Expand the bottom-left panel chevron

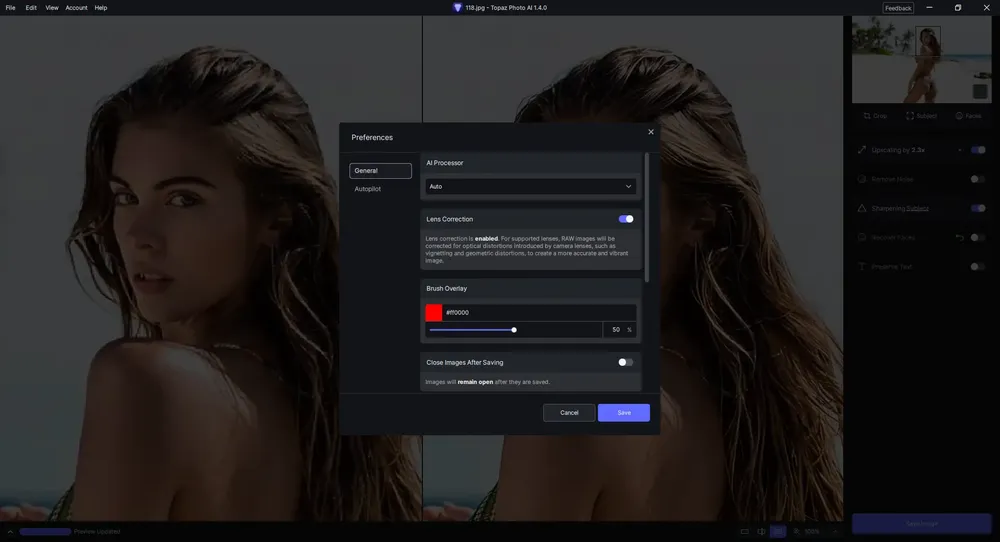[x=10, y=531]
